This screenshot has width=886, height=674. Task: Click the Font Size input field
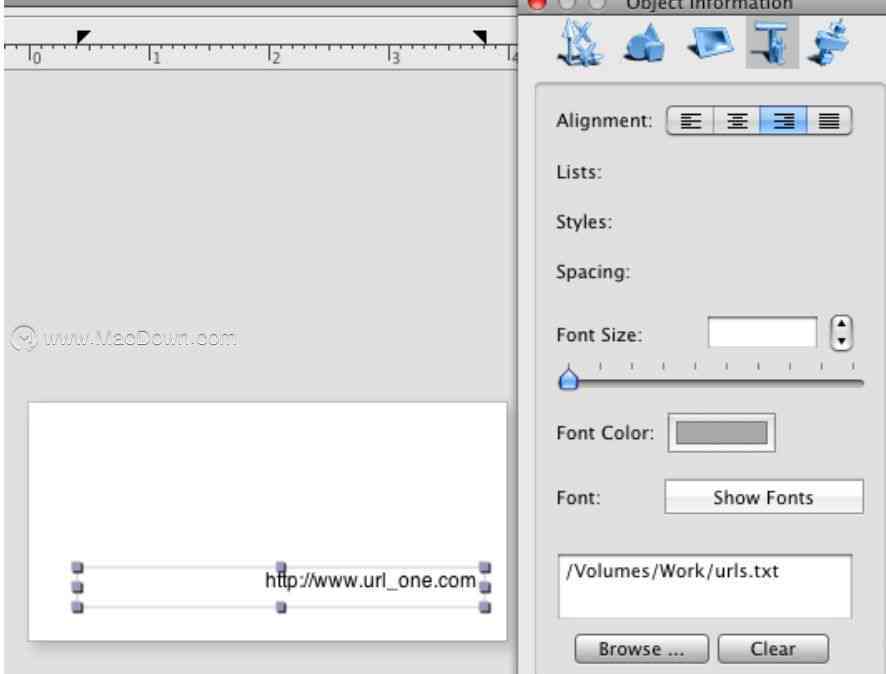click(x=762, y=332)
